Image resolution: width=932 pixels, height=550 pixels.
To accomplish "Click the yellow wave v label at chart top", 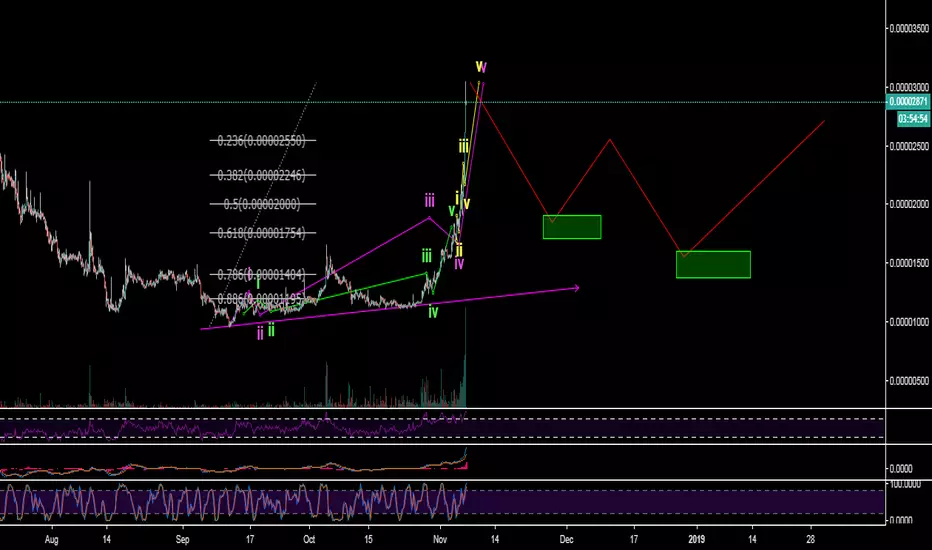I will 481,67.
